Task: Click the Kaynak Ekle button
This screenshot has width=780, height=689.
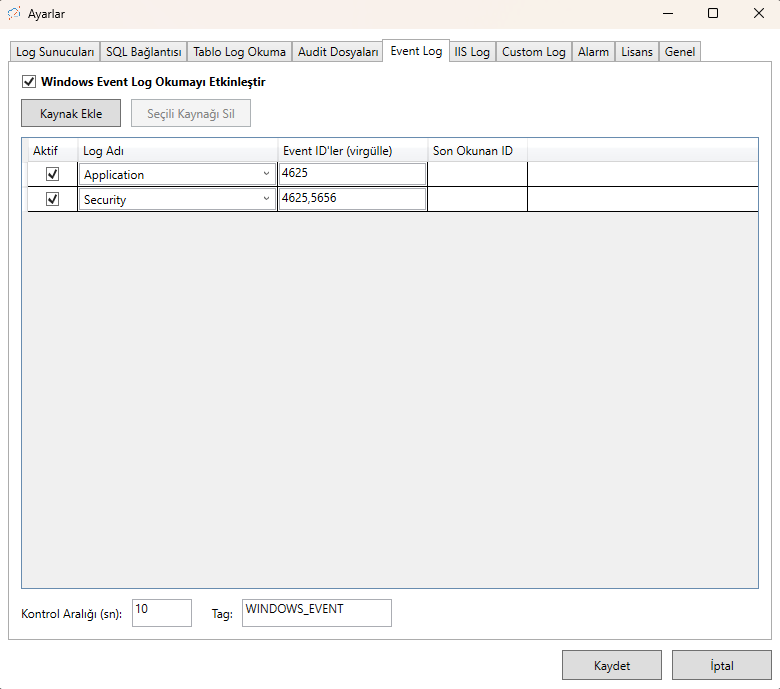Action: tap(71, 113)
